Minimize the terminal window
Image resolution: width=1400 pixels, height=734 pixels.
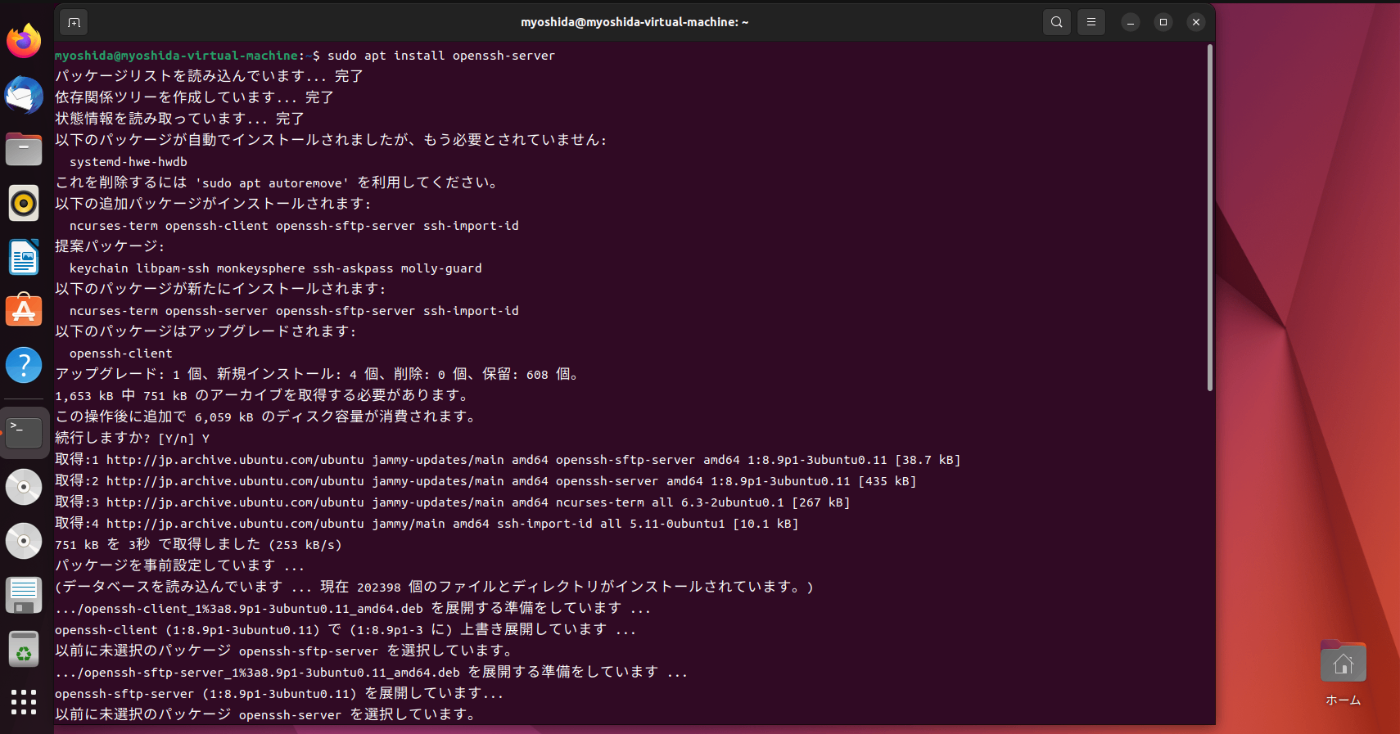tap(1130, 21)
